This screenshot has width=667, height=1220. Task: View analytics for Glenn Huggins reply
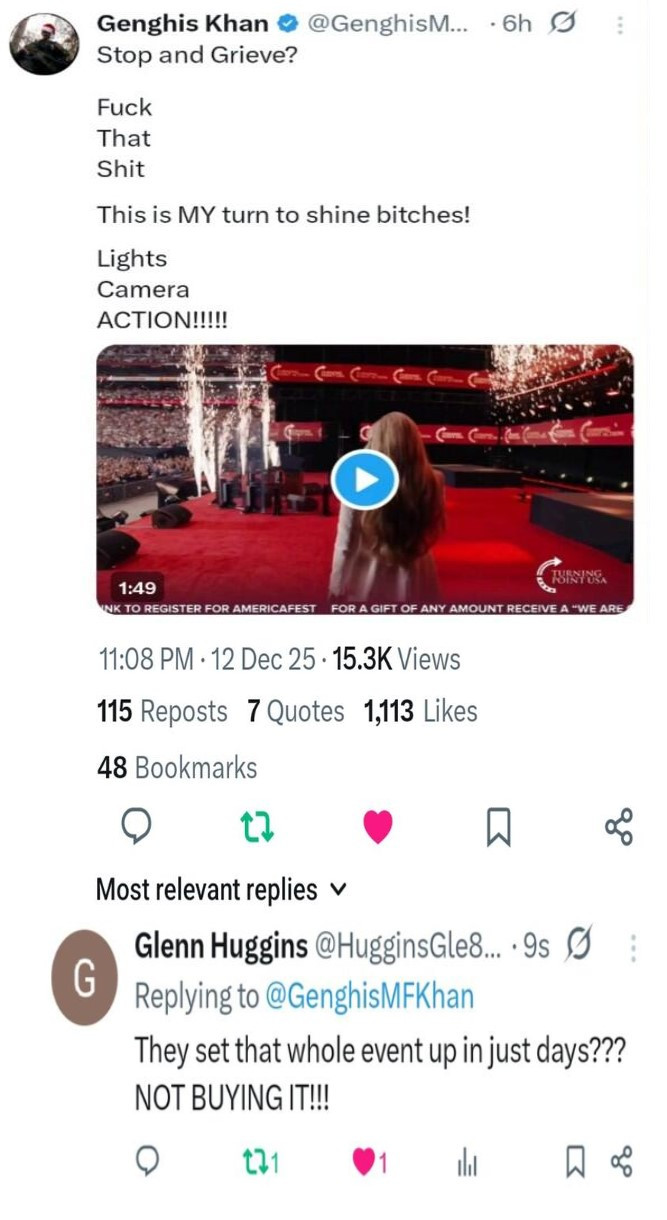[467, 1161]
